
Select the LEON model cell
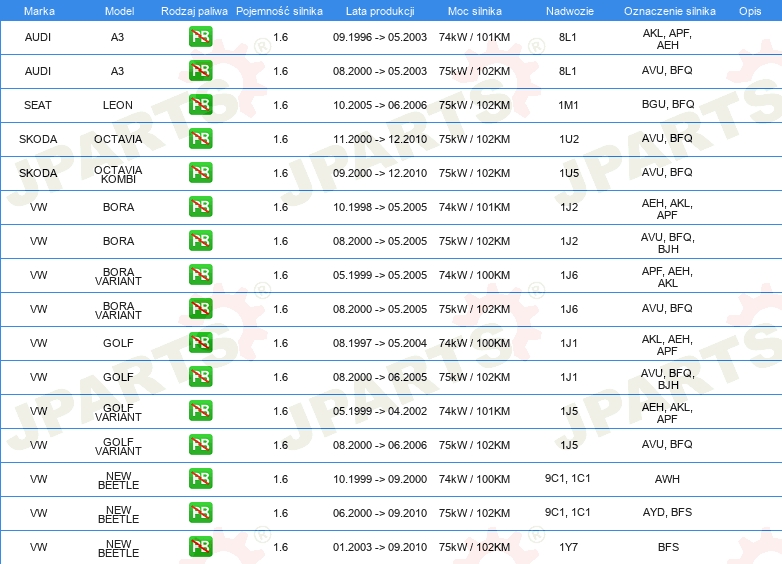(x=118, y=105)
